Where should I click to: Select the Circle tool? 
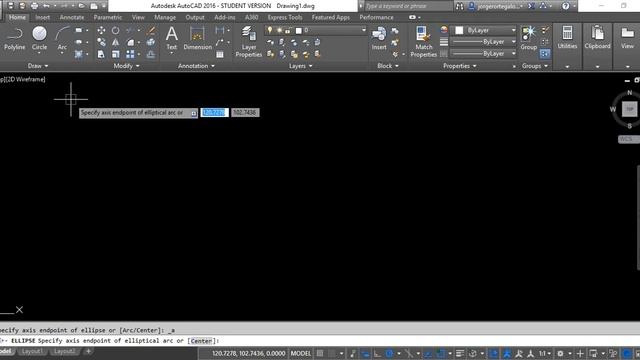tap(39, 38)
